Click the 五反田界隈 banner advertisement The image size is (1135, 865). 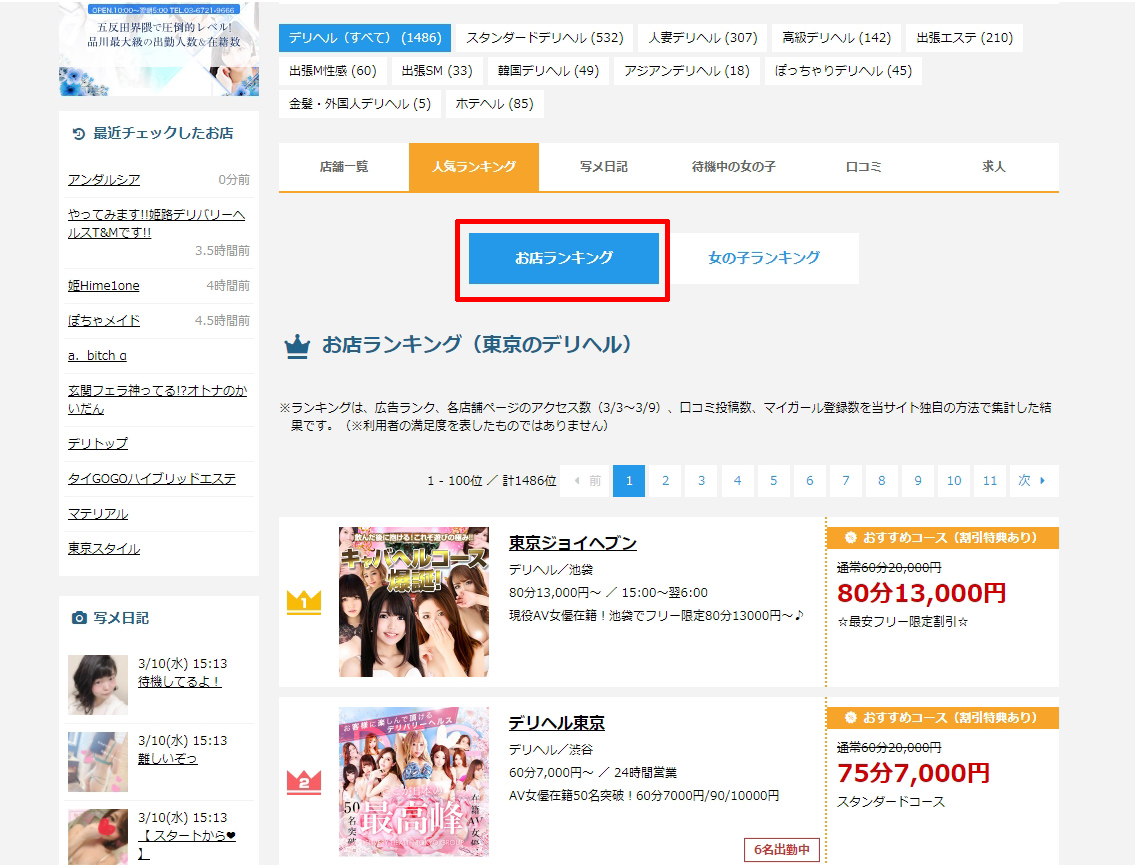(159, 49)
